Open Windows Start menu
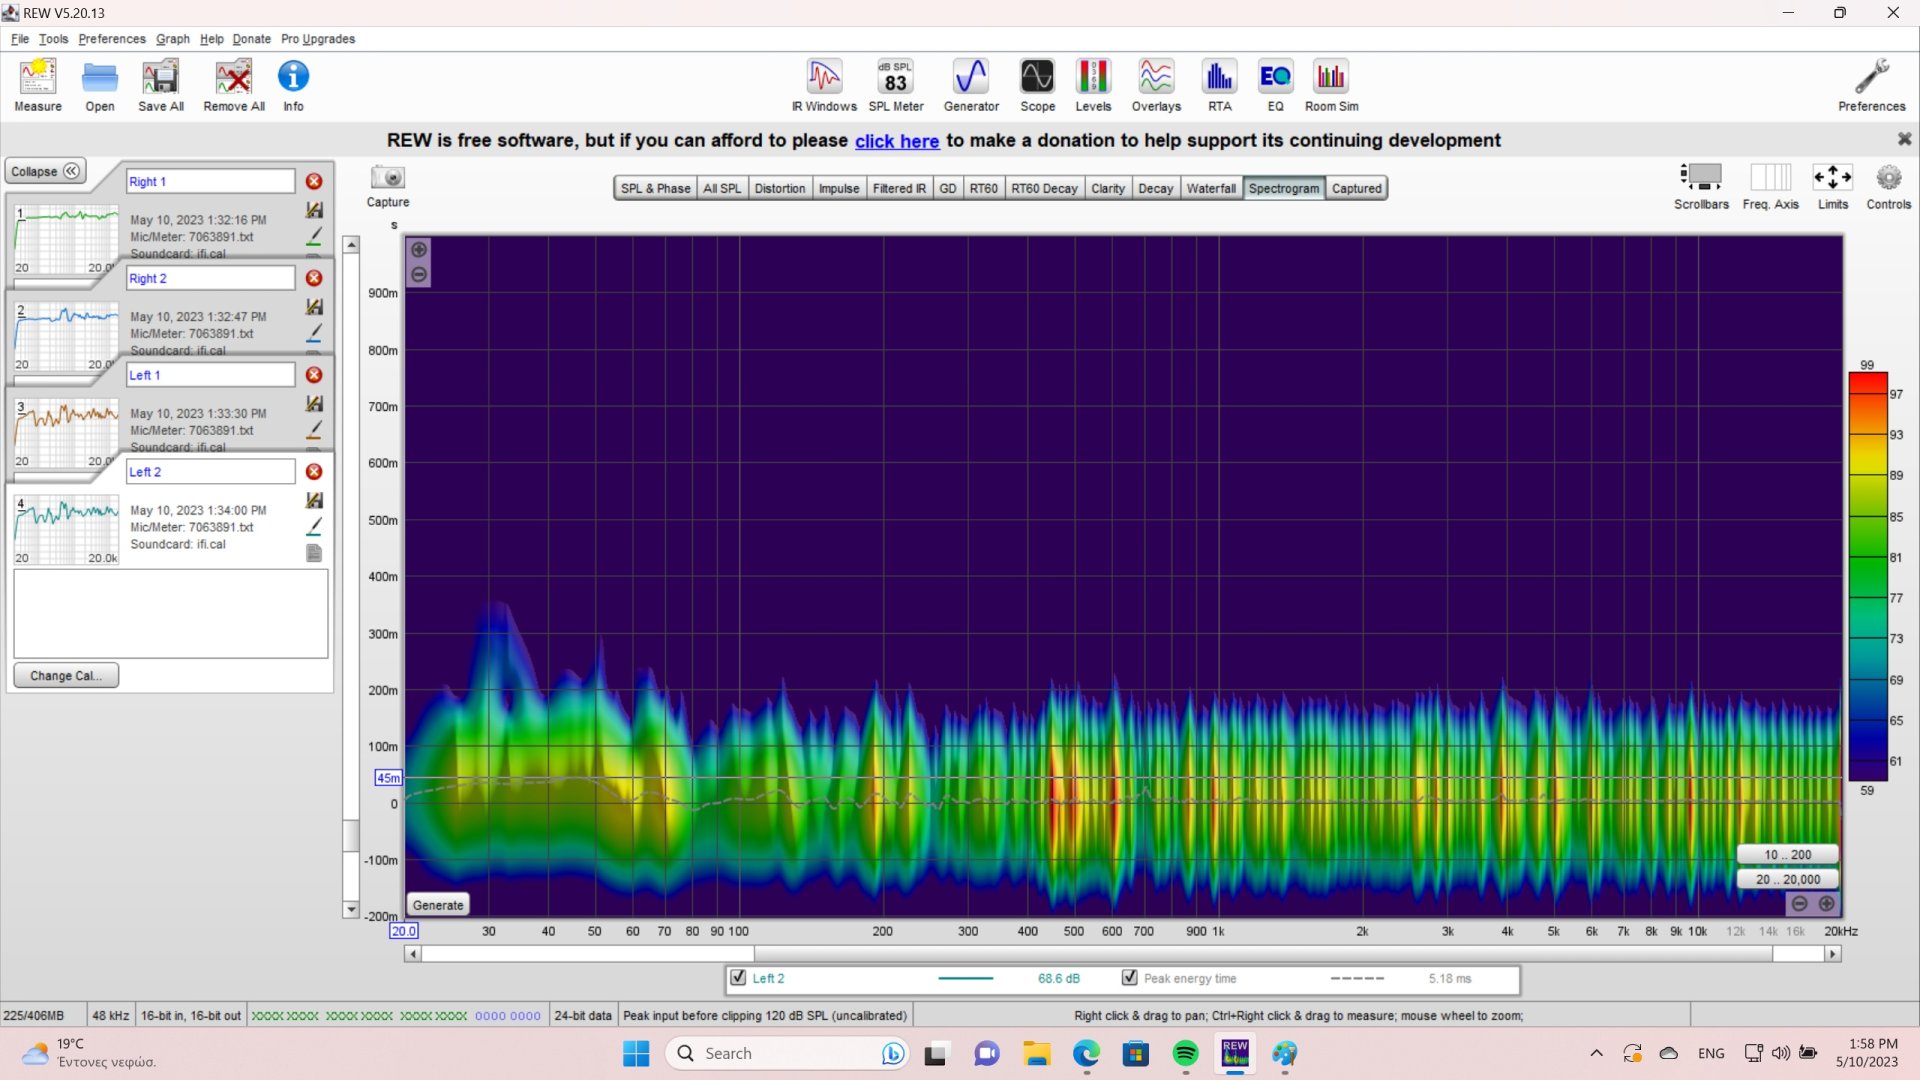The height and width of the screenshot is (1080, 1920). [636, 1053]
